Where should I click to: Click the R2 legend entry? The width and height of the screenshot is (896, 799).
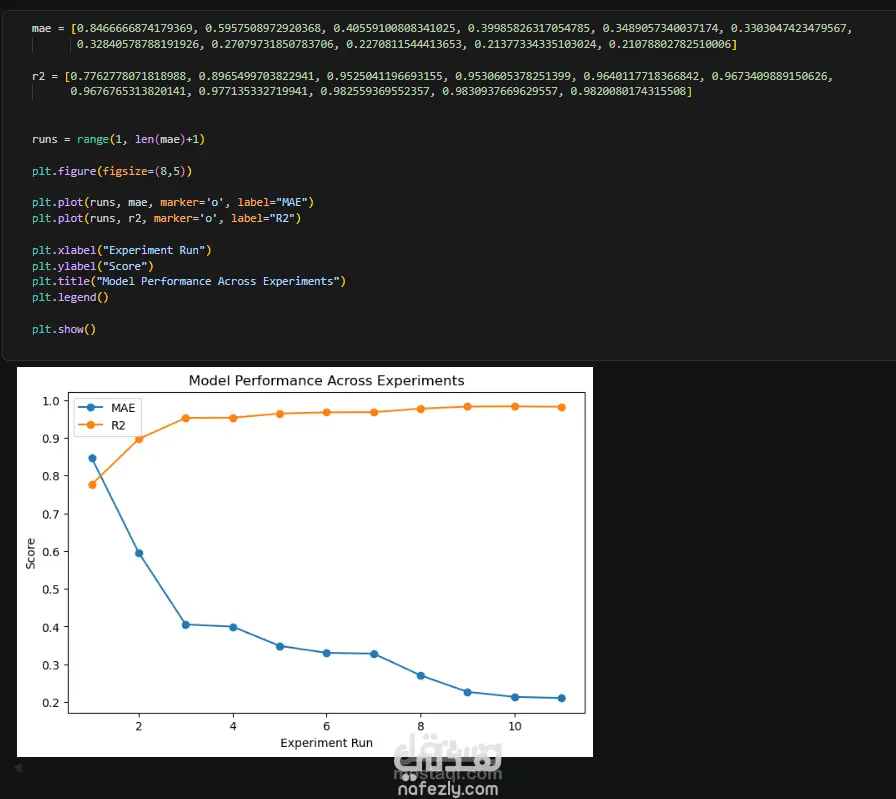tap(102, 425)
